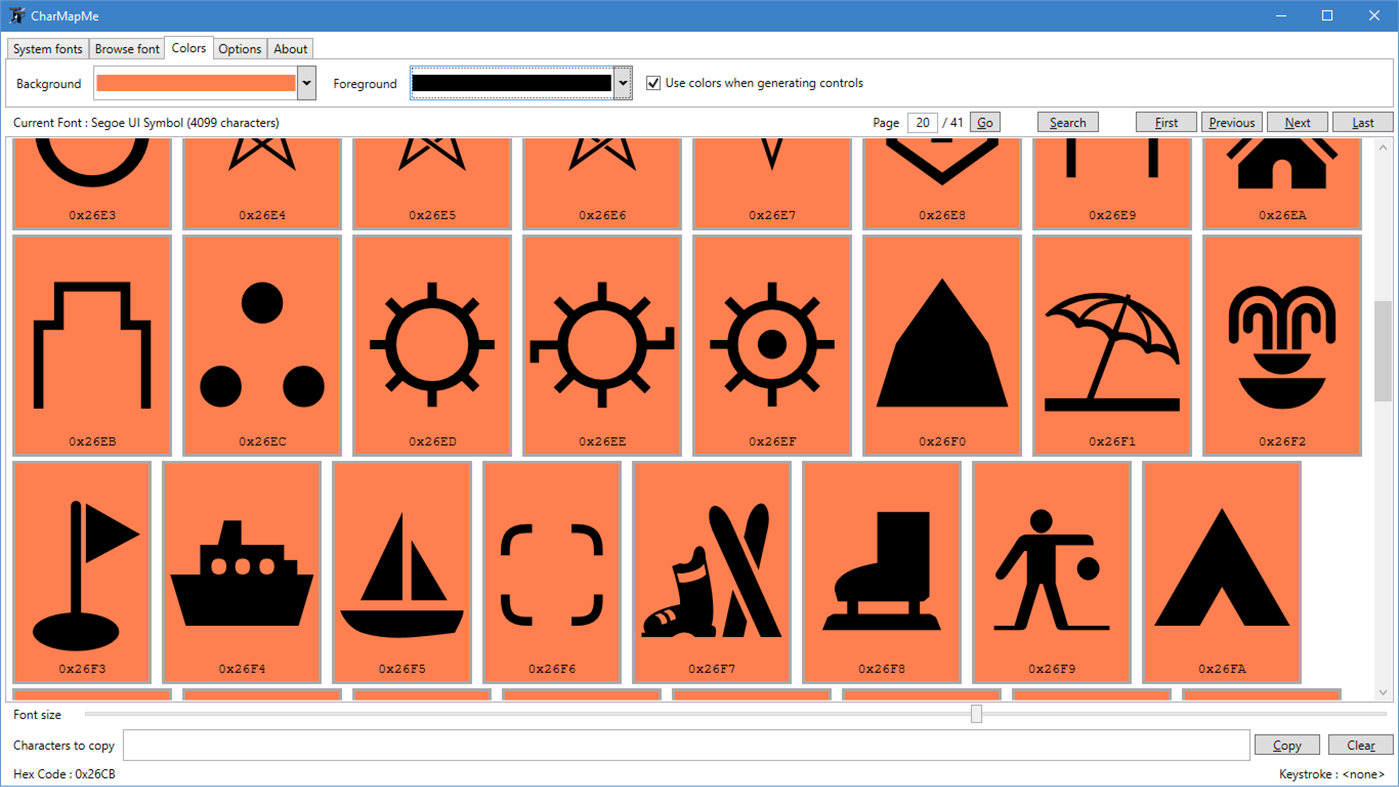Pick the three dots glyph 0x26EC

tap(262, 345)
